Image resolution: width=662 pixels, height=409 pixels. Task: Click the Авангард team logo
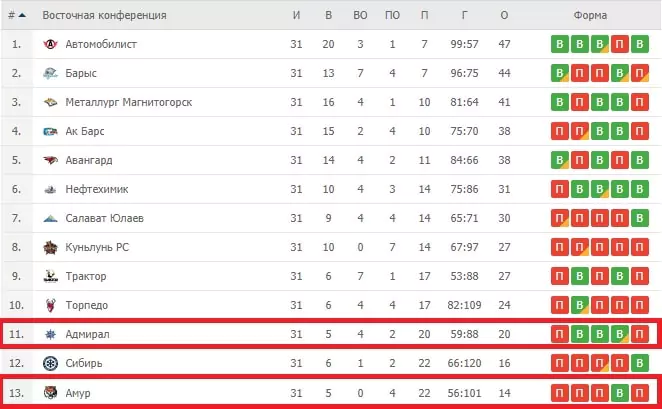(50, 160)
